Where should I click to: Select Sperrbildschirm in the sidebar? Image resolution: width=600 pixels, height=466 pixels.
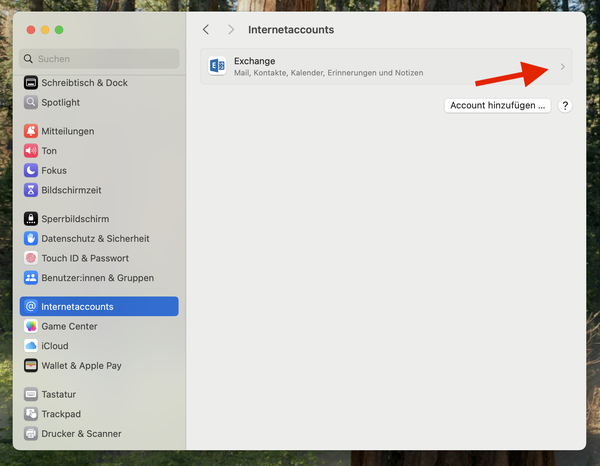pos(75,219)
